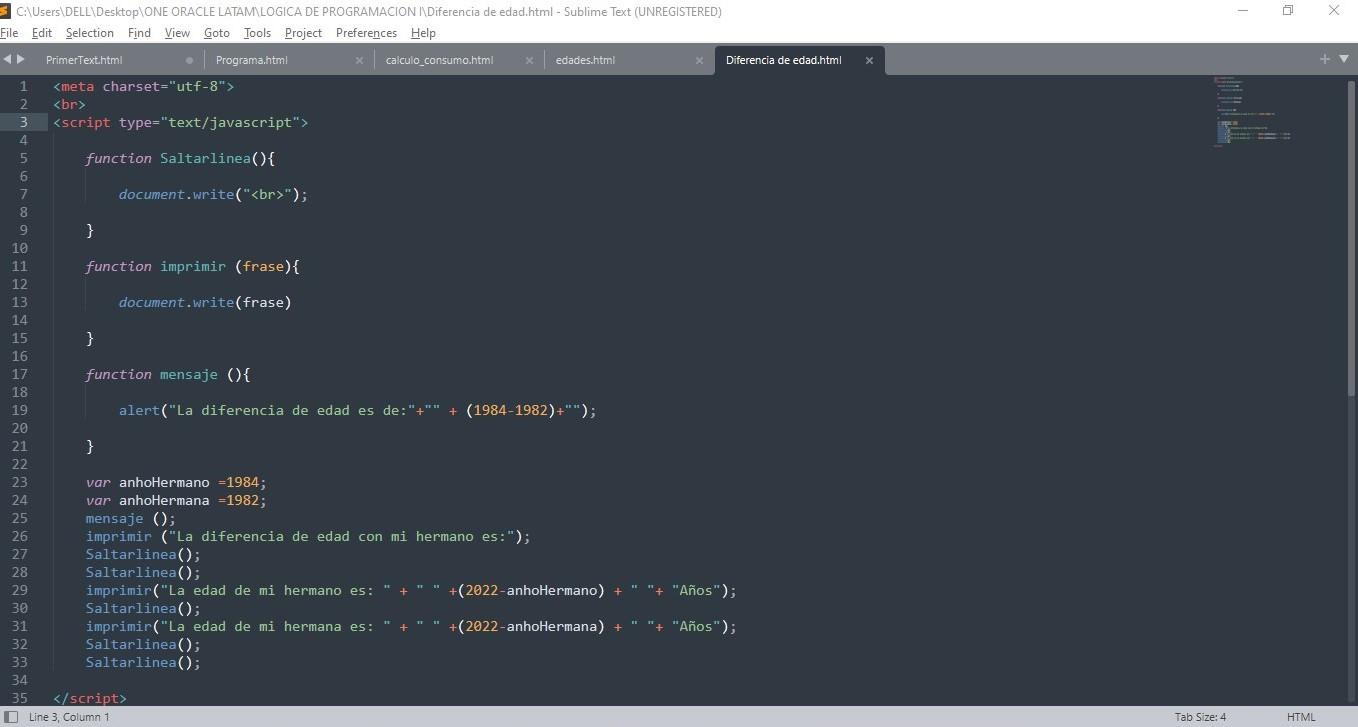Screen dimensions: 1358x727
Task: Switch to the calculo_consumo.html tab
Action: coord(439,60)
